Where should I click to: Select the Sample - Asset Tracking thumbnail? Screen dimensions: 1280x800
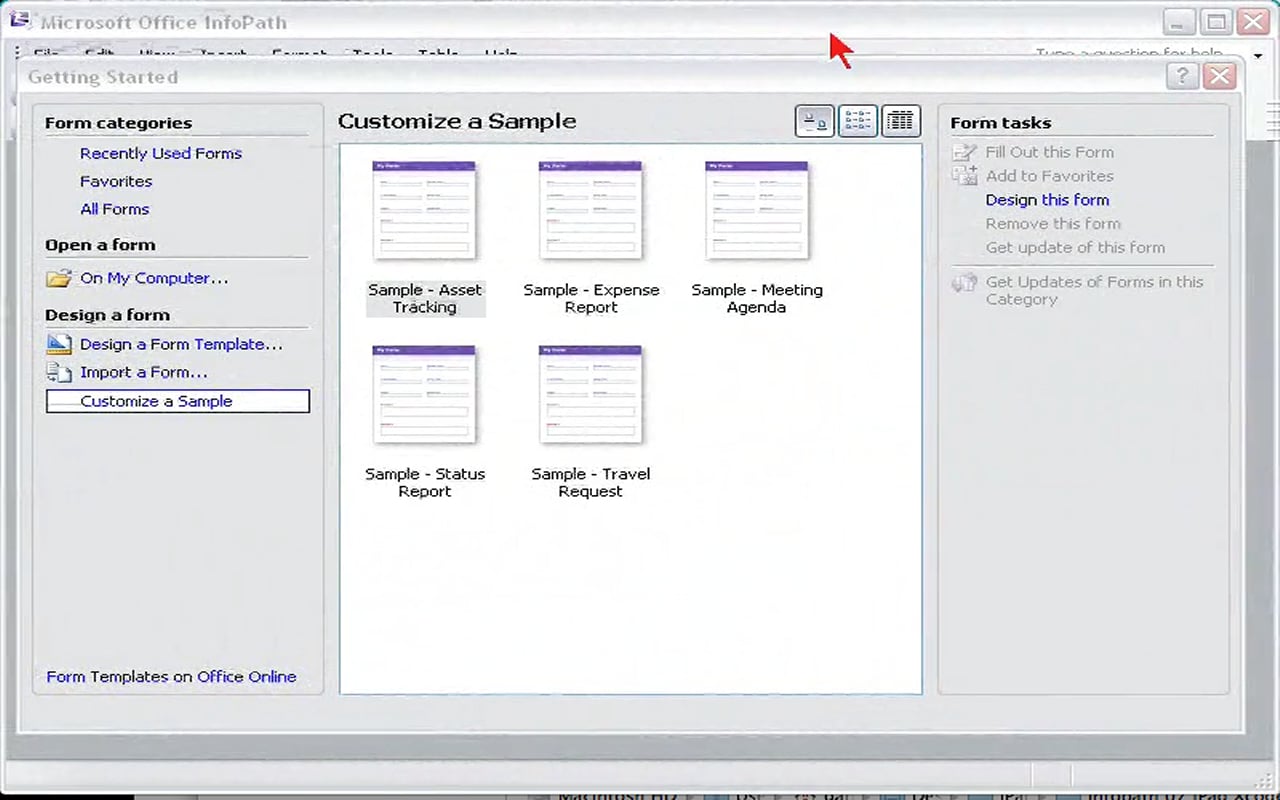click(425, 211)
